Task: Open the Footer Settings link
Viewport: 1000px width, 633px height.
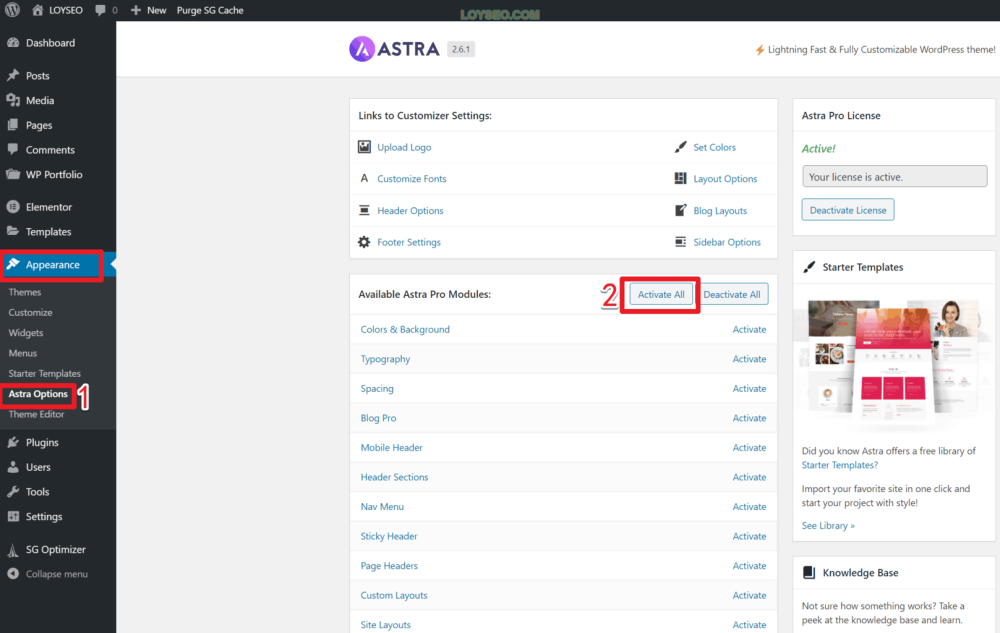Action: (x=409, y=242)
